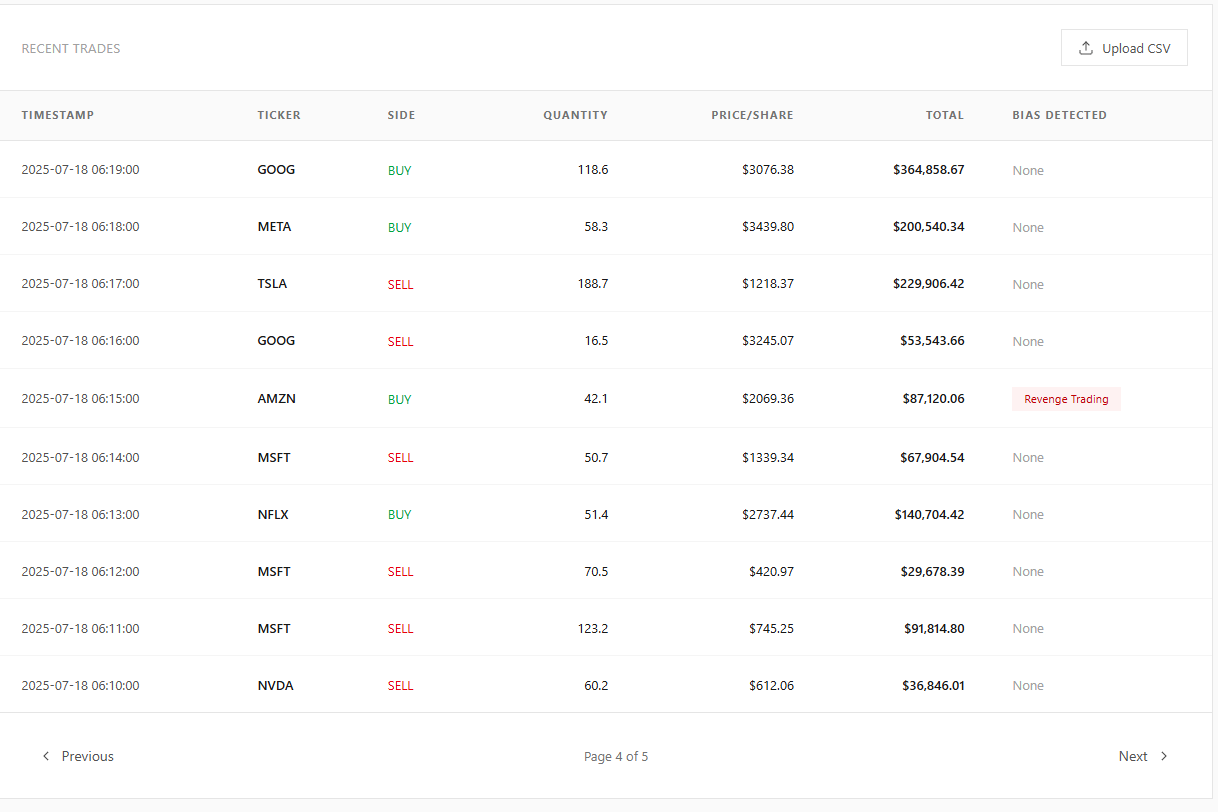Click price $3245.07

click(768, 341)
